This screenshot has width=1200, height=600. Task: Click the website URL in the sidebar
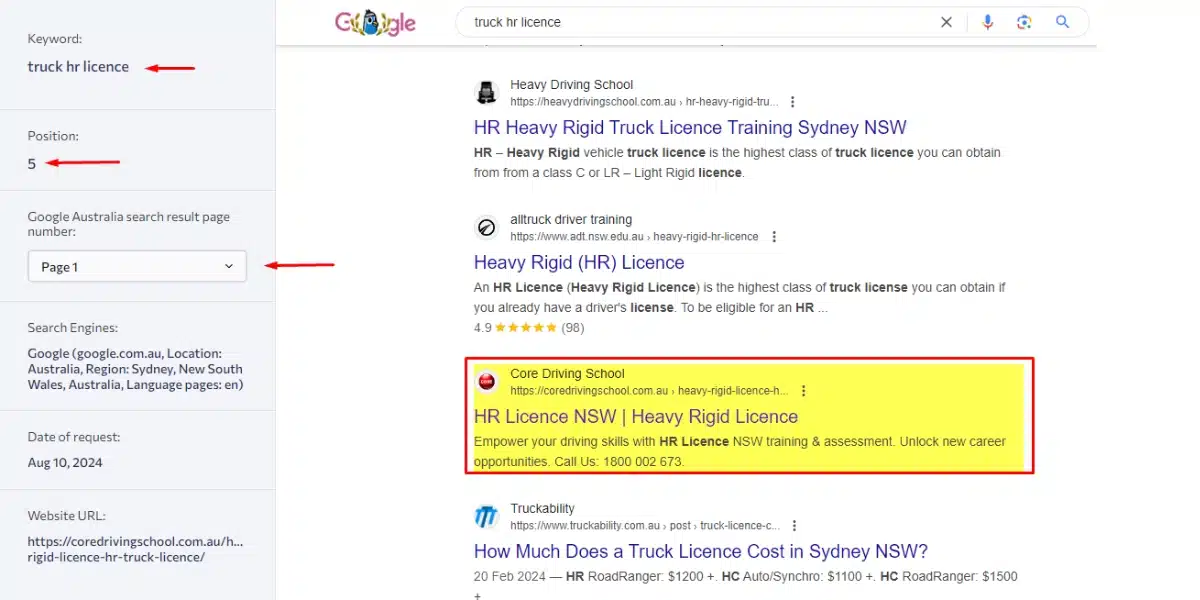[x=135, y=549]
